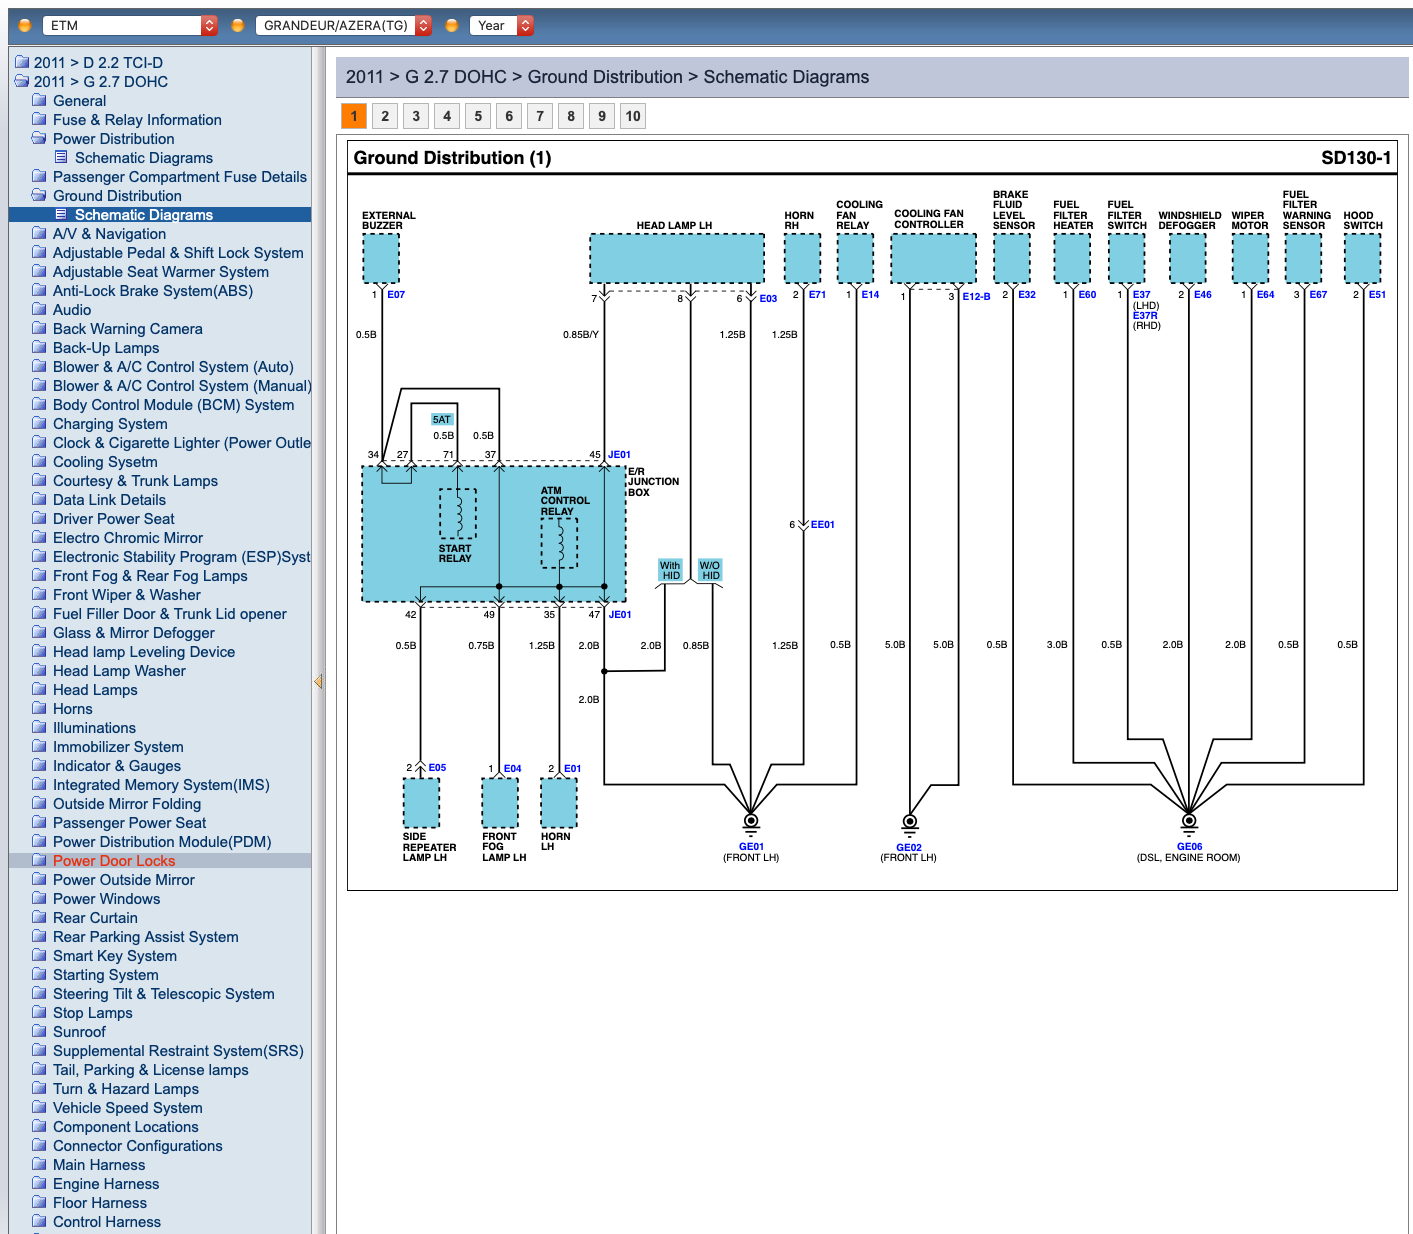Click the panel collapse arrow on sidebar divider
This screenshot has height=1234, width=1413.
[x=318, y=681]
